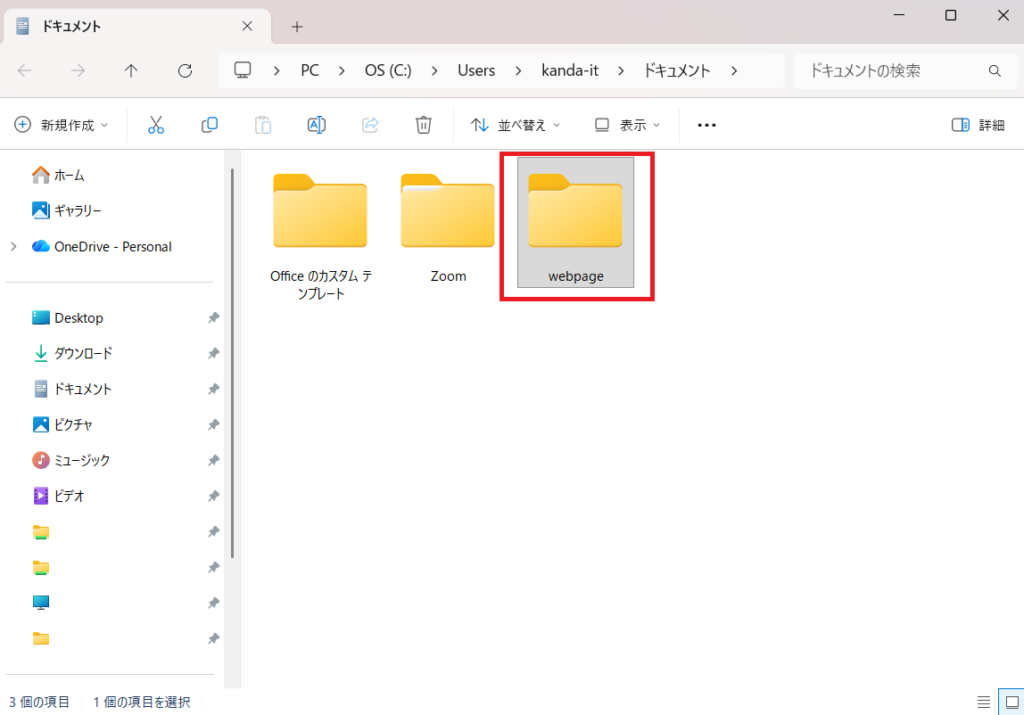Expand the OneDrive - Personal tree node
Image resolution: width=1024 pixels, height=715 pixels.
point(13,247)
